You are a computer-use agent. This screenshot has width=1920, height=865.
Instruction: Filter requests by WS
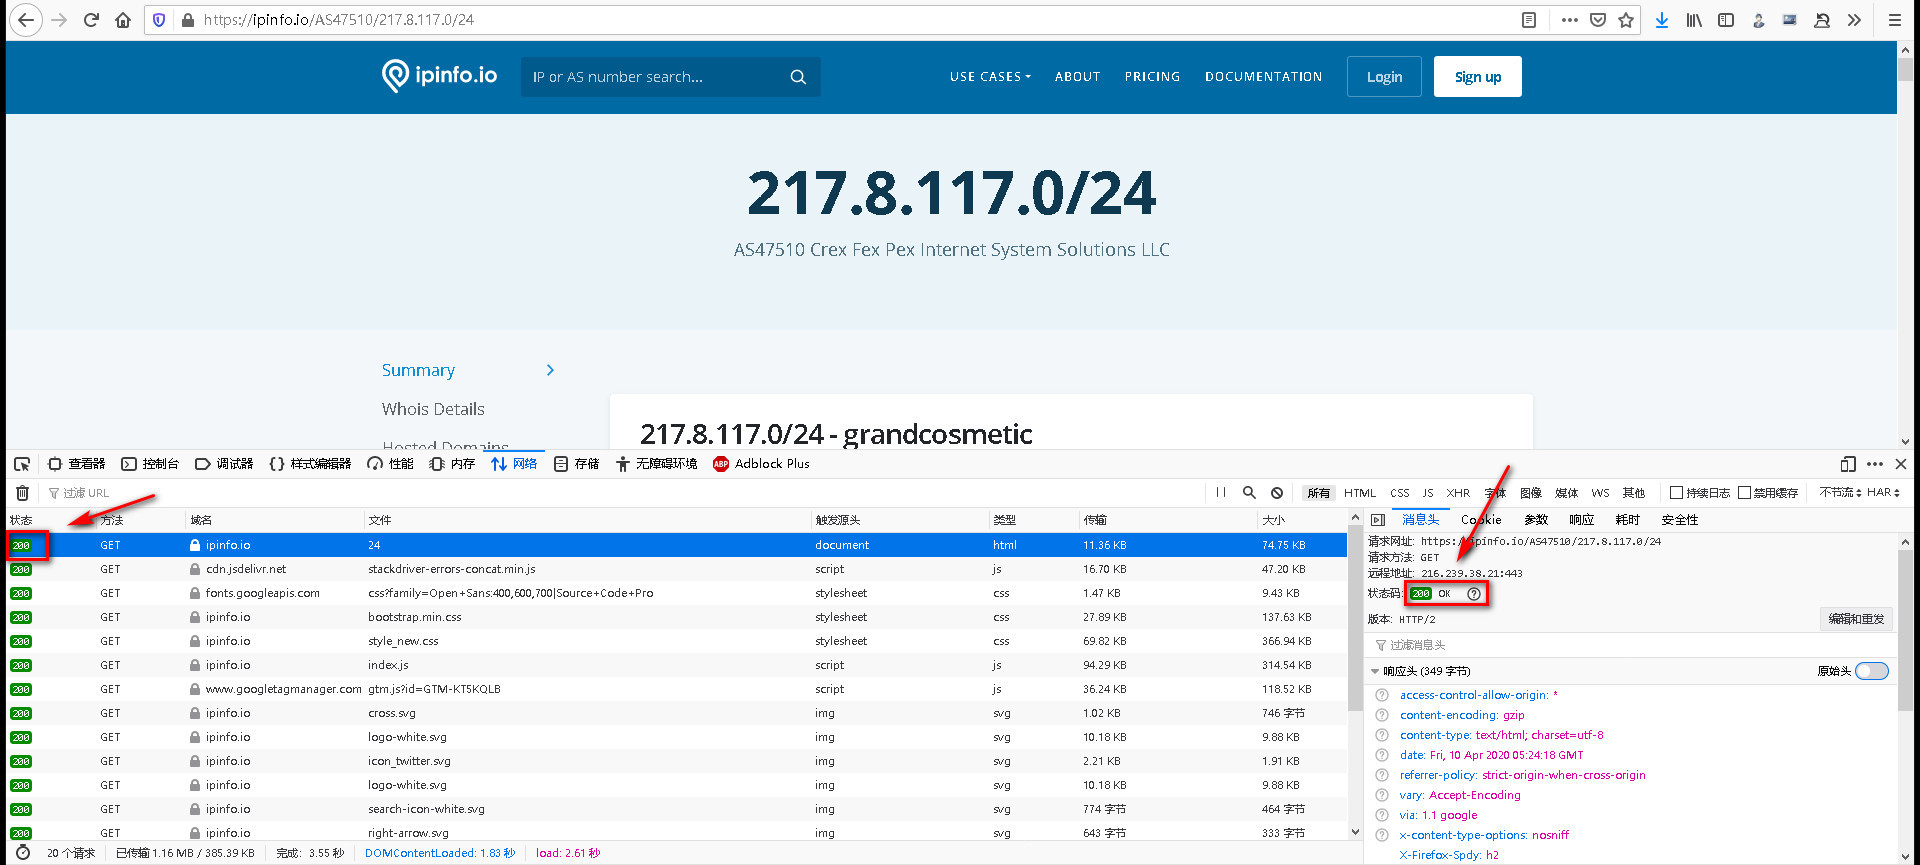[x=1600, y=493]
